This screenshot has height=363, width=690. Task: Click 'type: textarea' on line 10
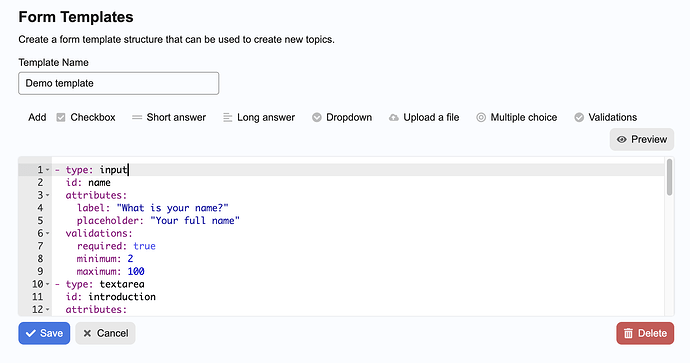coord(105,284)
